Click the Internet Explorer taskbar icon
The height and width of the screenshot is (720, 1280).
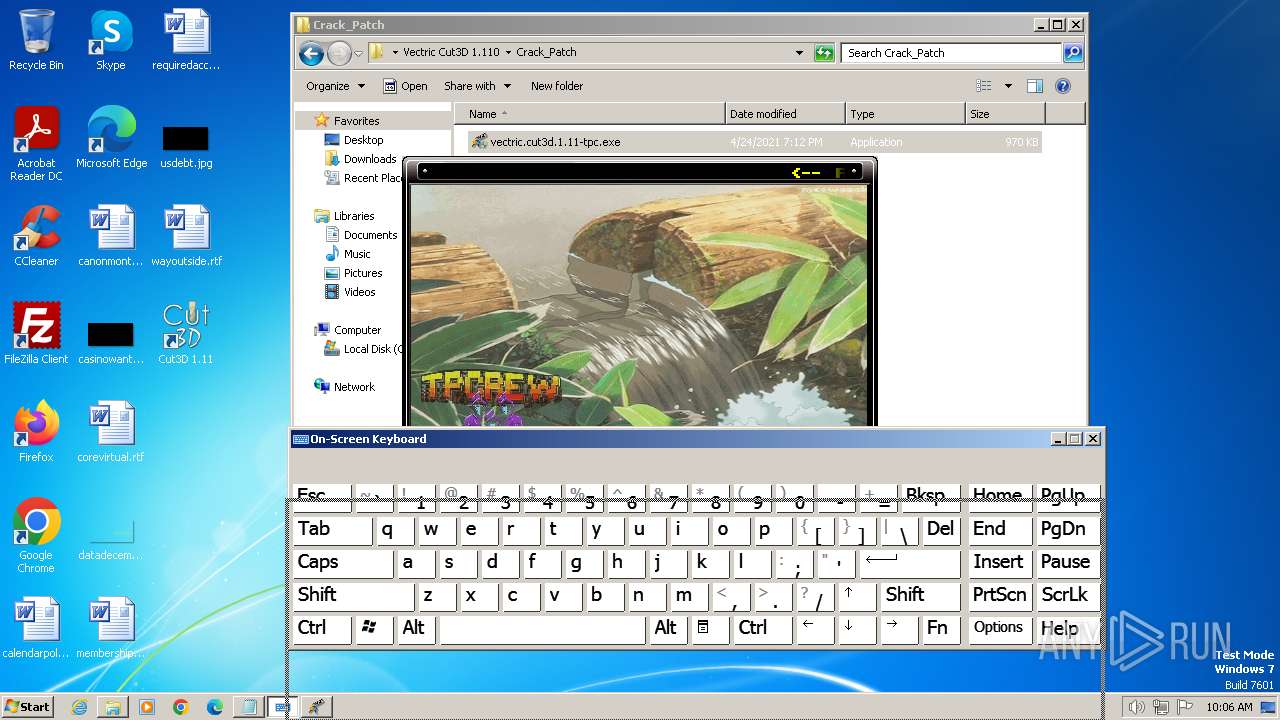tap(79, 707)
